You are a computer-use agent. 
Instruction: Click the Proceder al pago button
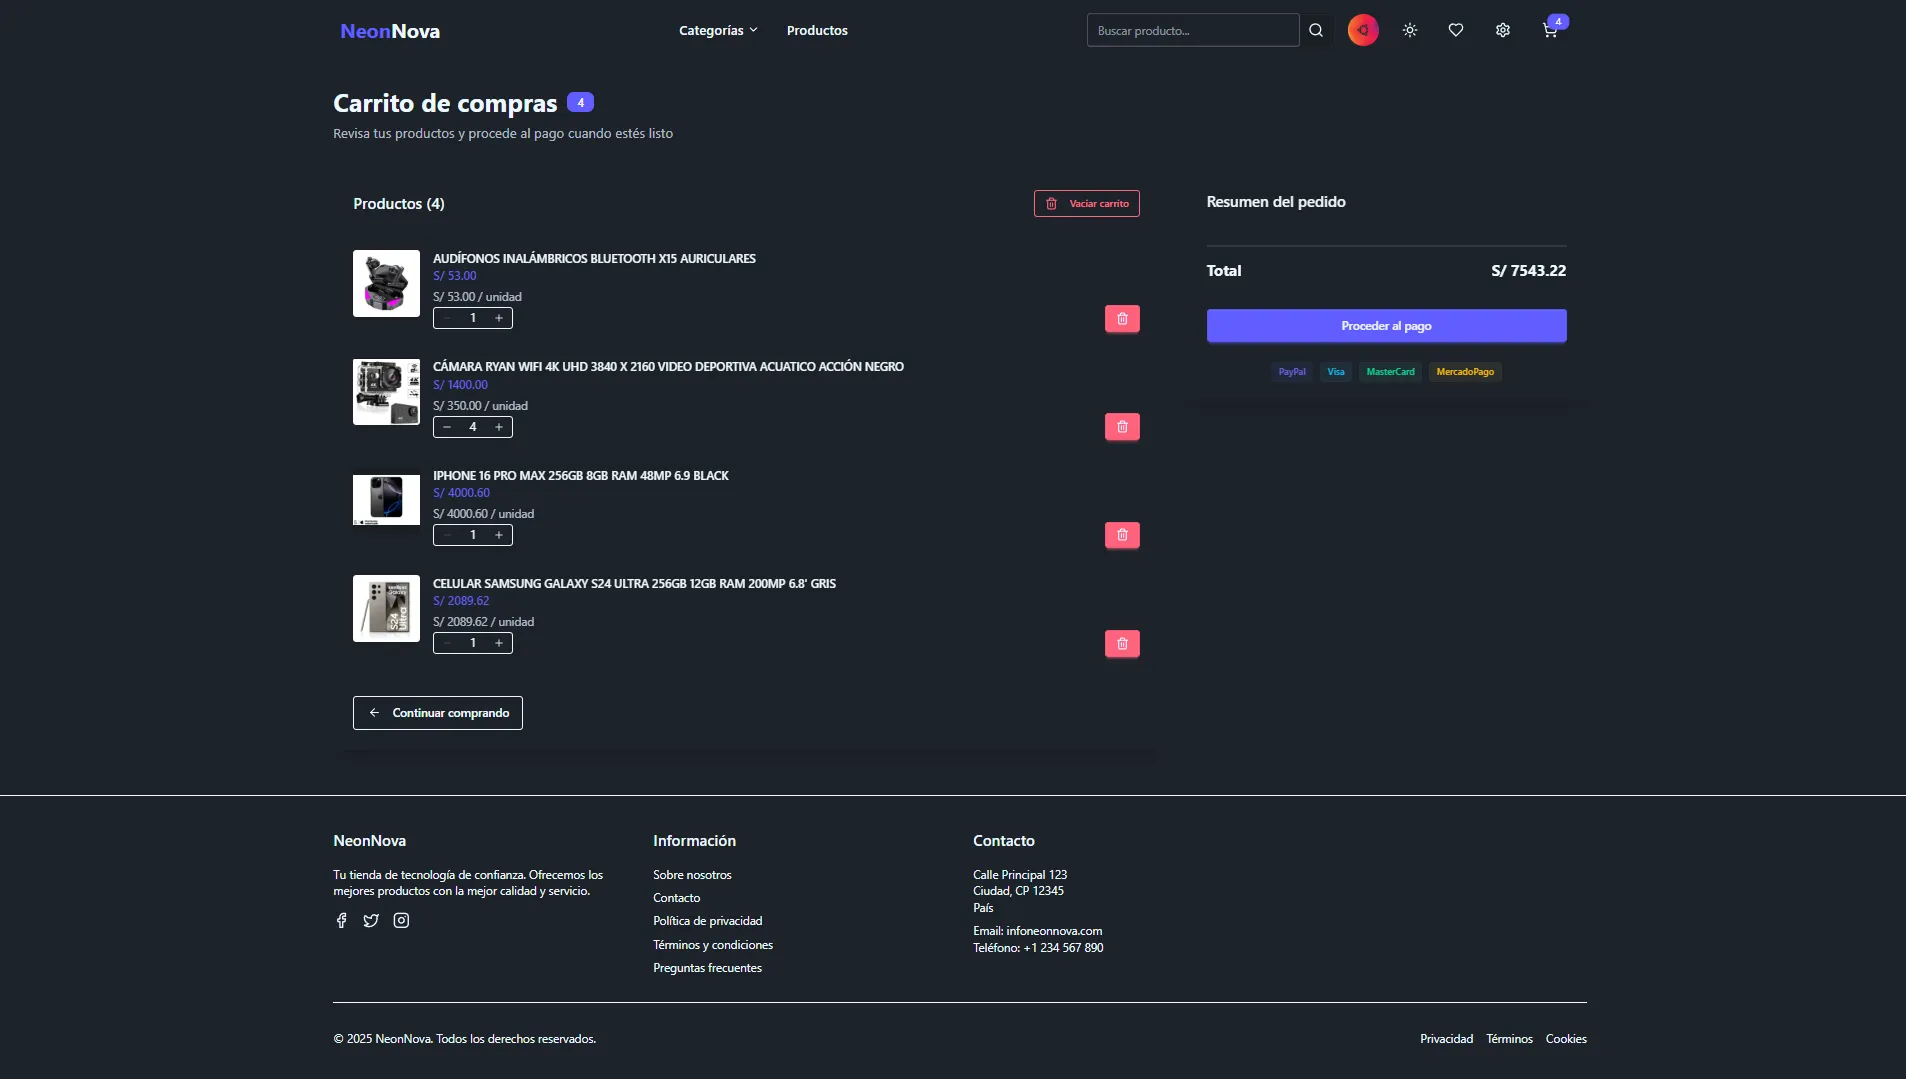tap(1386, 326)
